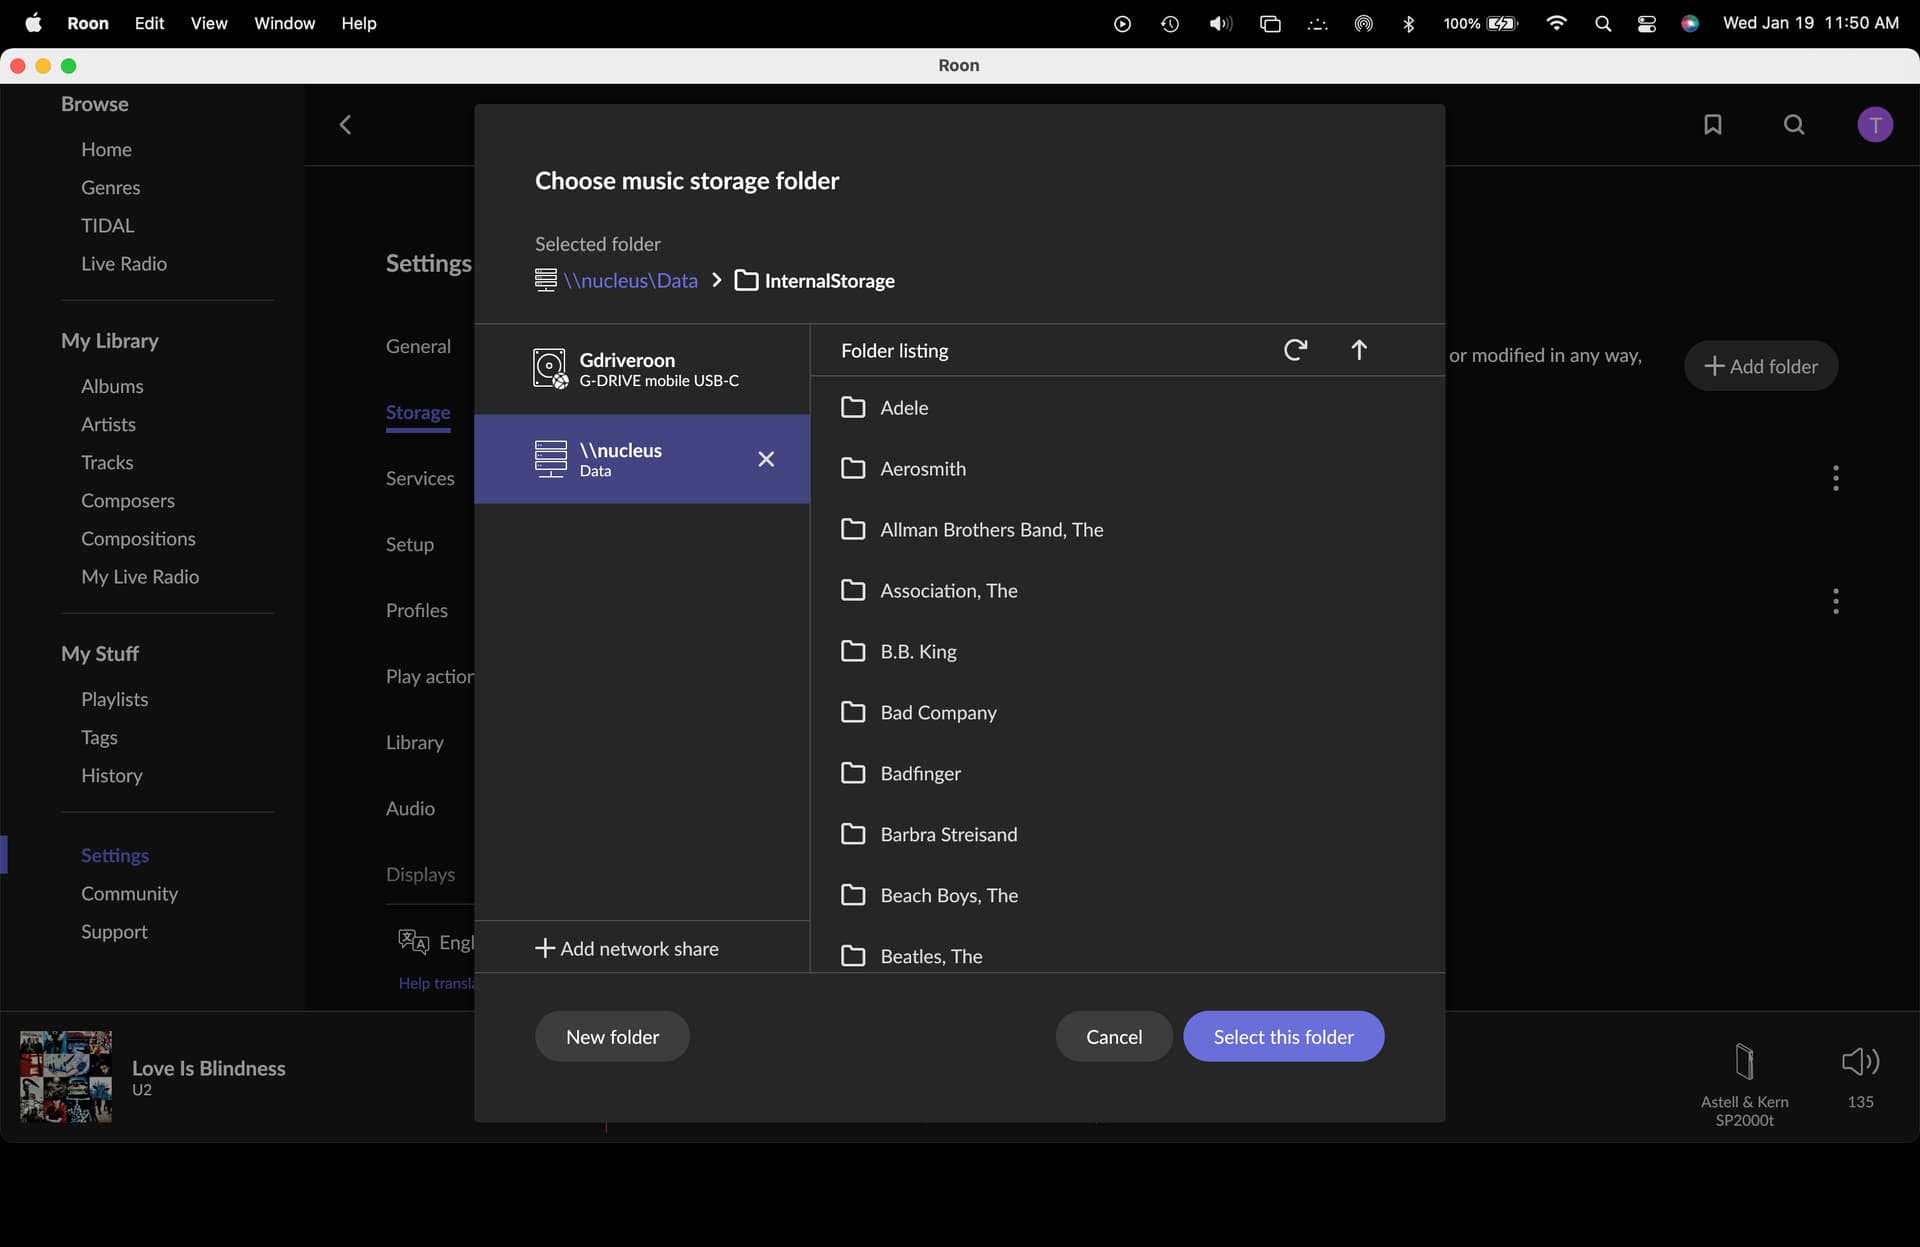1920x1247 pixels.
Task: Switch to the Services settings tab
Action: click(x=420, y=478)
